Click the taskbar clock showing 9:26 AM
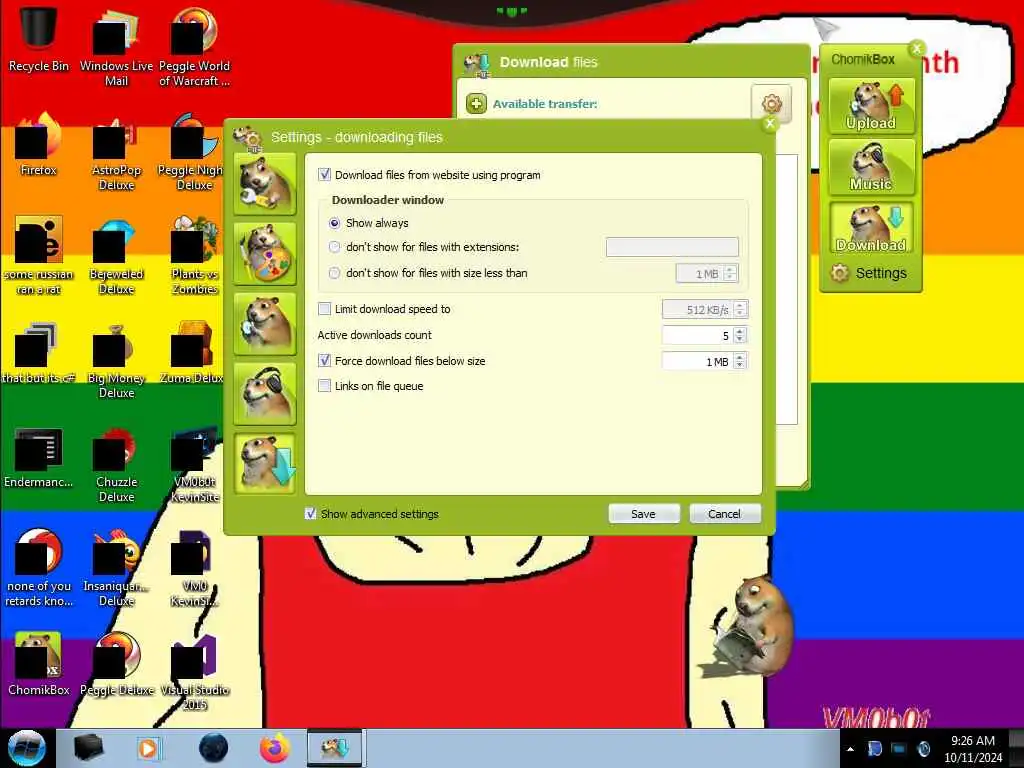This screenshot has width=1024, height=768. pyautogui.click(x=973, y=749)
